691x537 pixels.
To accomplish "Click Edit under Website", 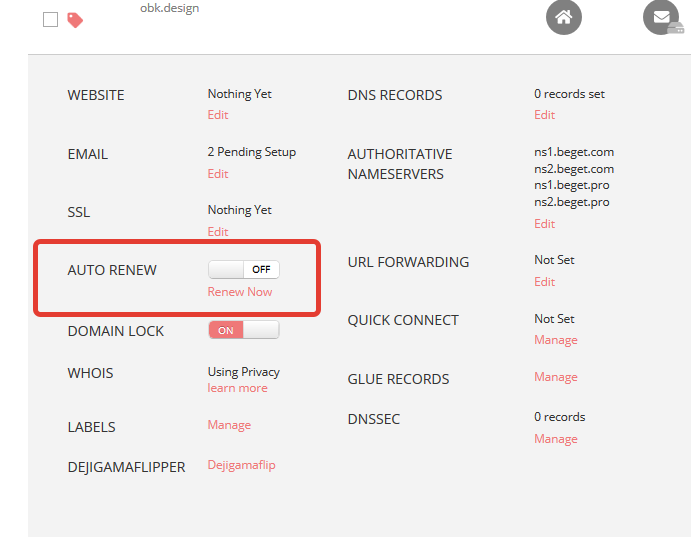I will click(218, 115).
